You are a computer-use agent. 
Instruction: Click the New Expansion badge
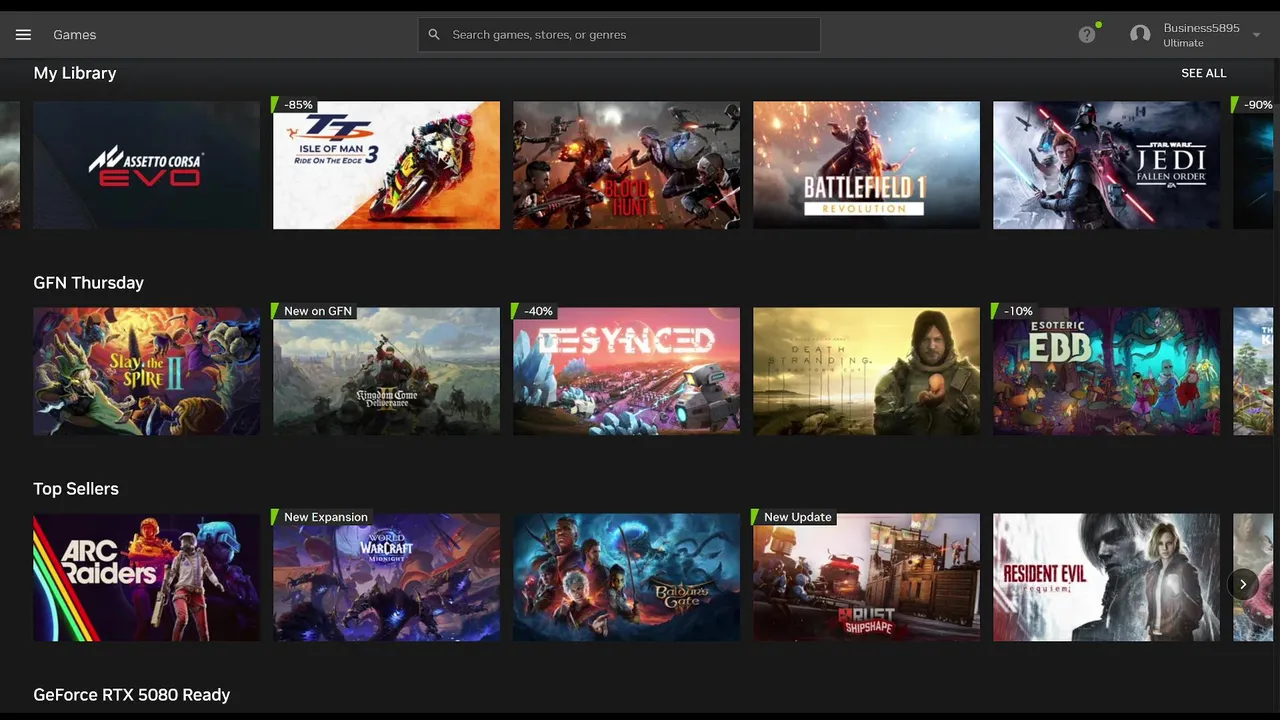point(322,517)
